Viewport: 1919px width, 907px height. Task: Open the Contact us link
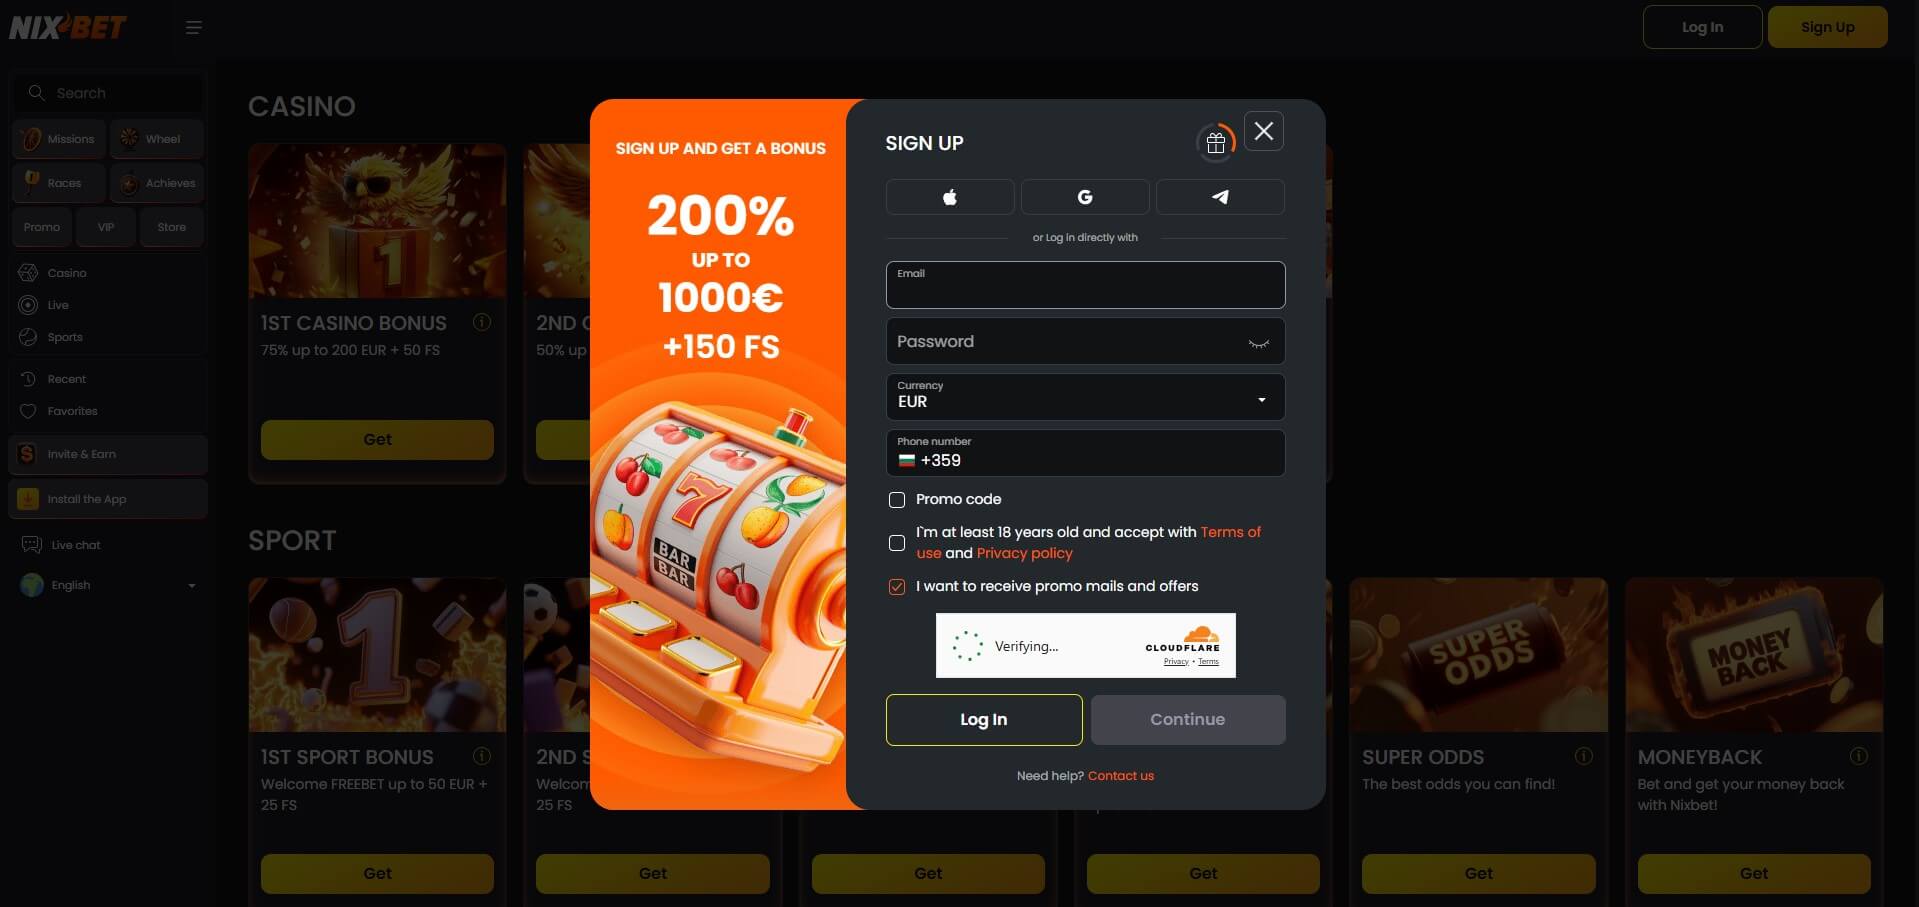pos(1120,776)
